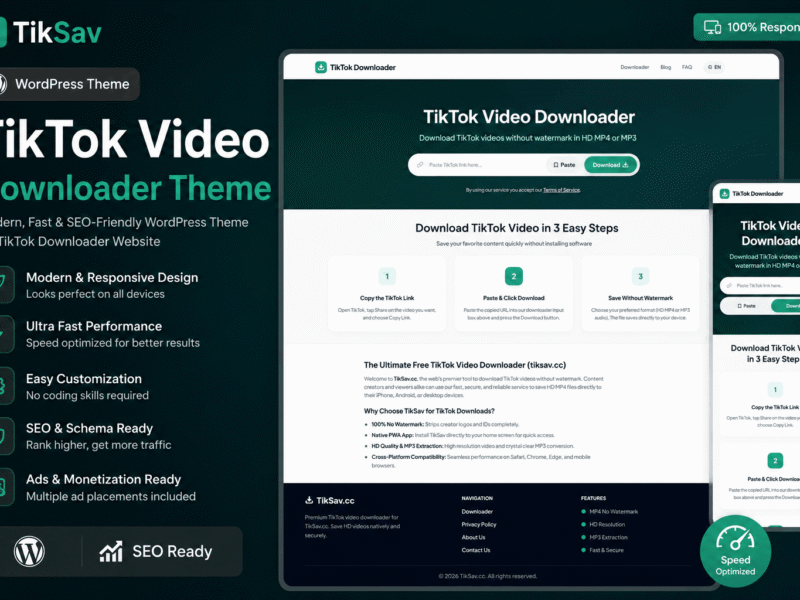The height and width of the screenshot is (600, 800).
Task: Select step 2 badge in mobile mockup
Action: [x=775, y=461]
